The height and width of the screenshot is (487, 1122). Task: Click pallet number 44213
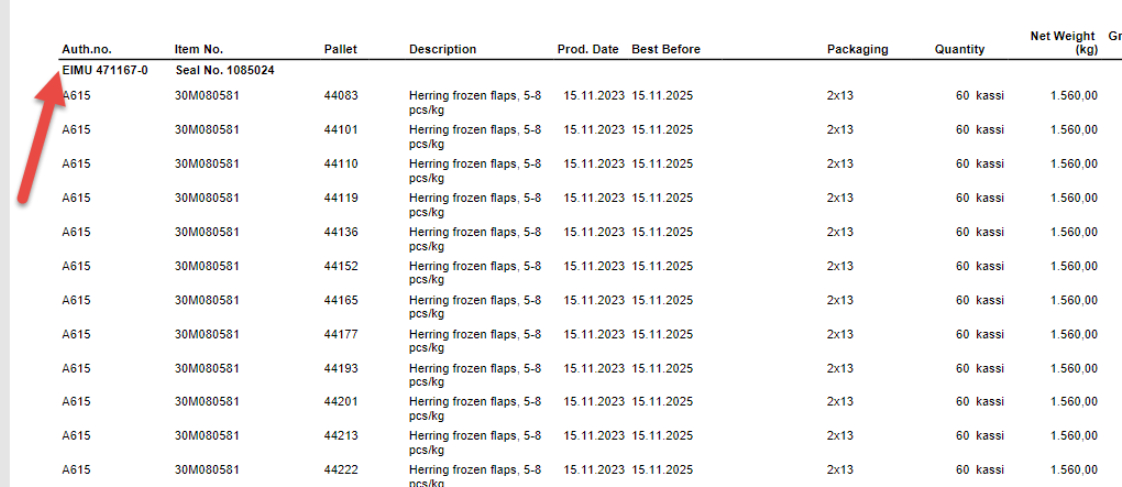(x=341, y=436)
